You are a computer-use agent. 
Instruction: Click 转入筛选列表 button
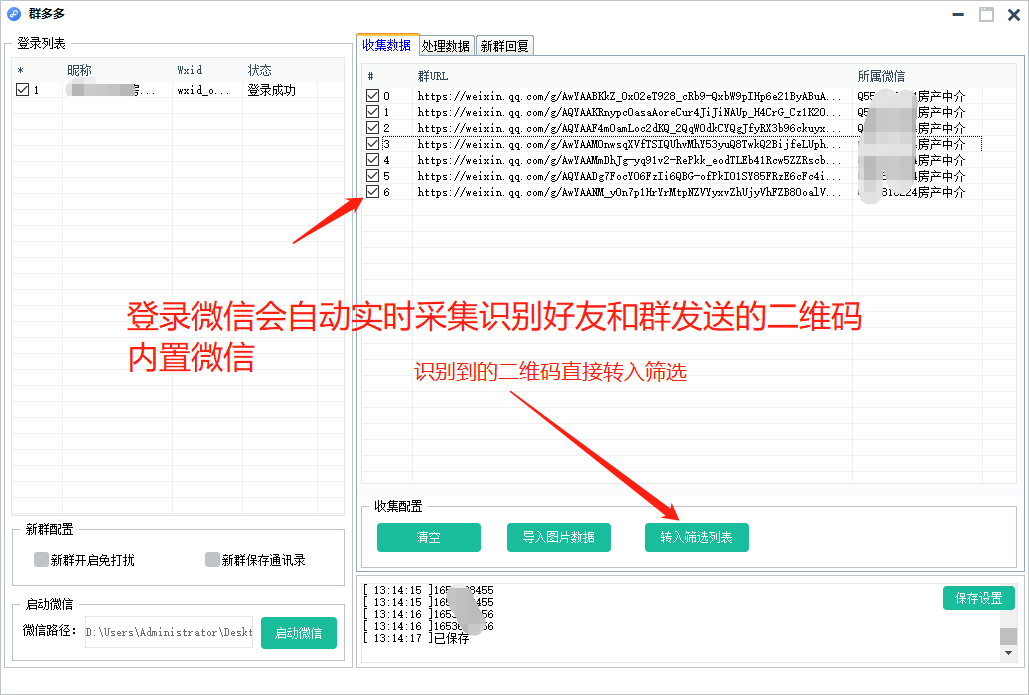696,538
